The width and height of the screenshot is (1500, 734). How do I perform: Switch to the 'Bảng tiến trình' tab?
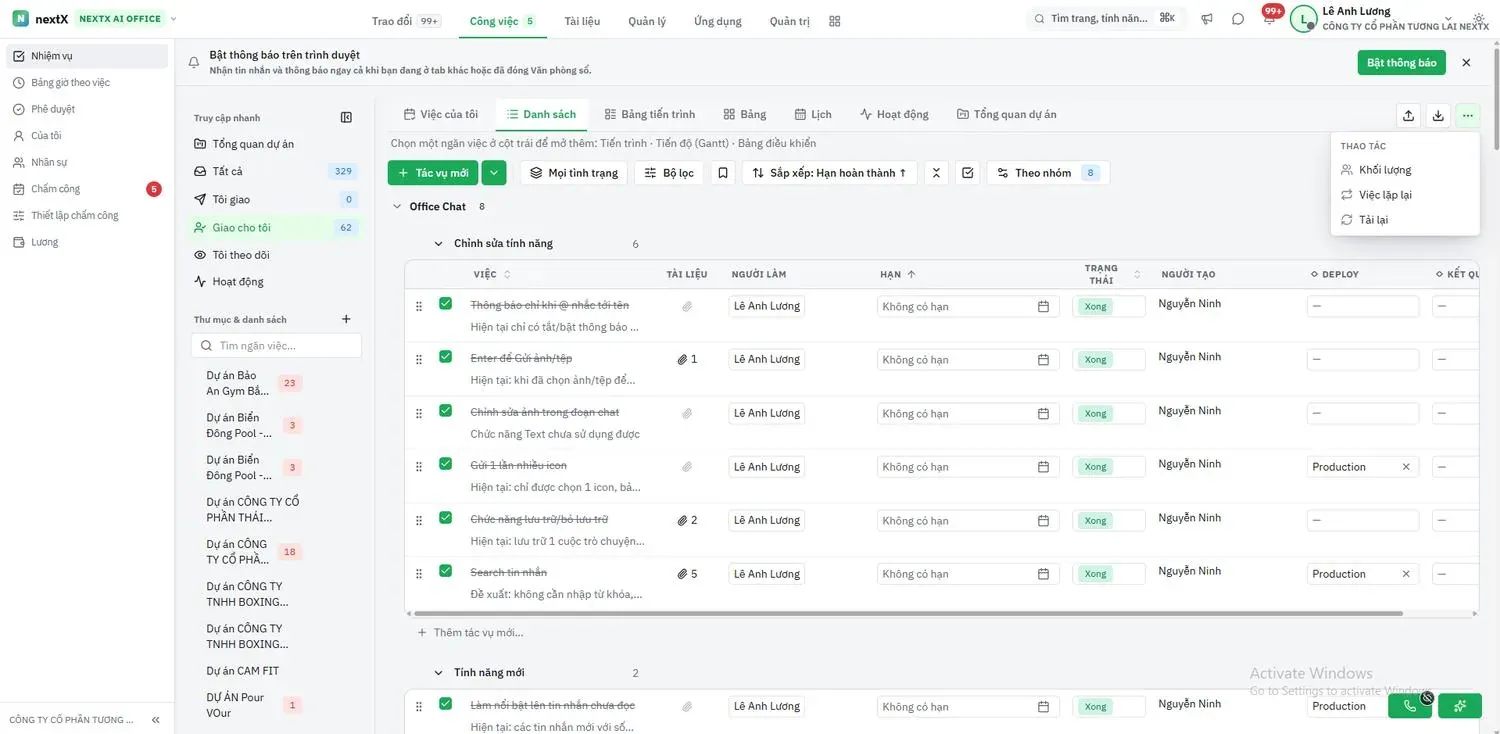coord(649,114)
